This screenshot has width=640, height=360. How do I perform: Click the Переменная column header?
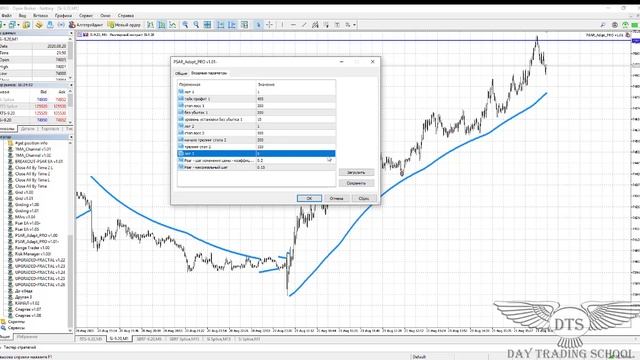click(217, 84)
